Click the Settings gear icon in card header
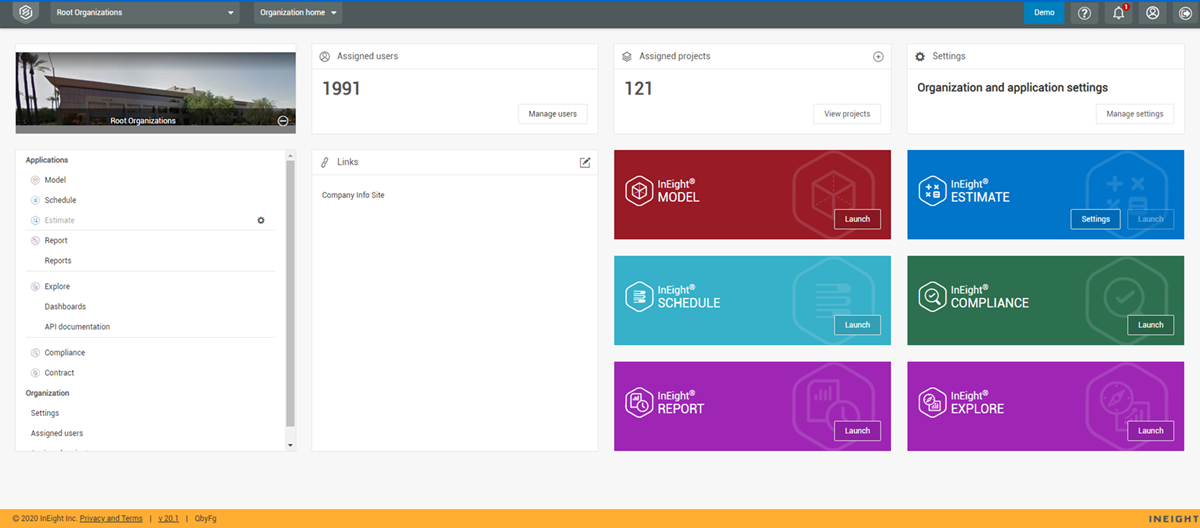Screen dimensions: 1200x528 tap(920, 57)
